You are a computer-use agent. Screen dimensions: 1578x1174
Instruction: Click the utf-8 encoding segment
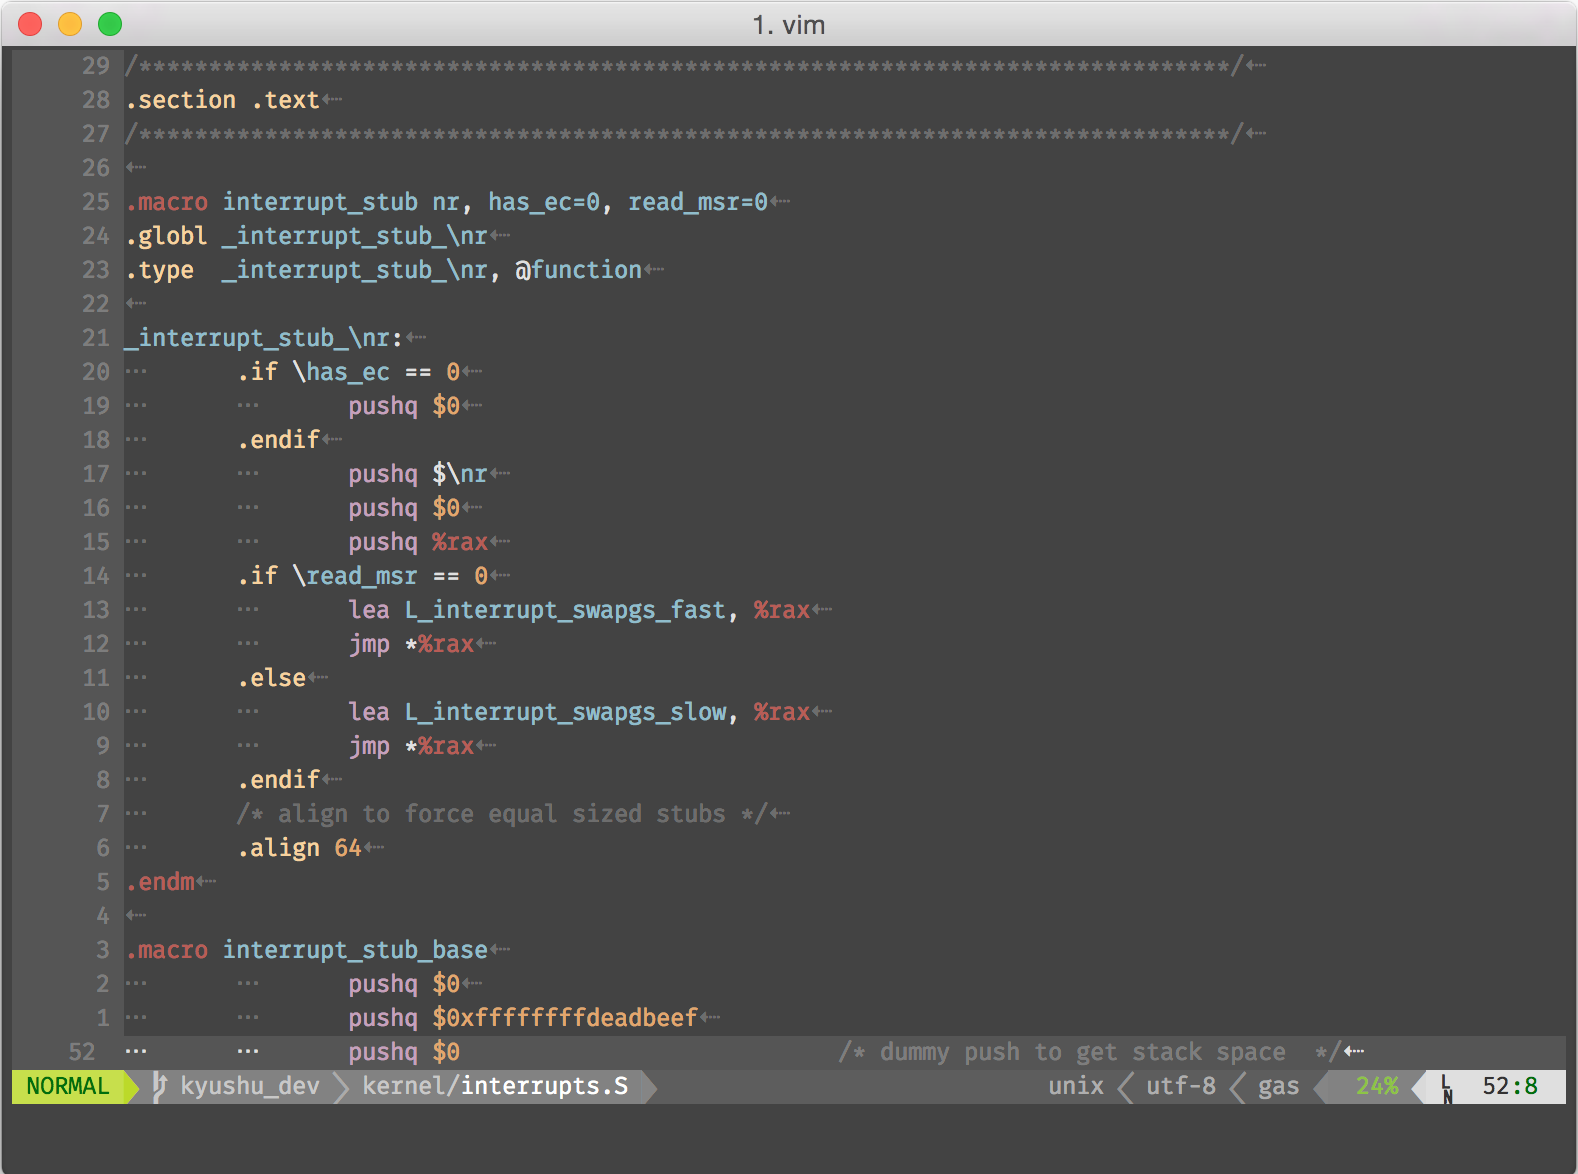pos(1180,1087)
